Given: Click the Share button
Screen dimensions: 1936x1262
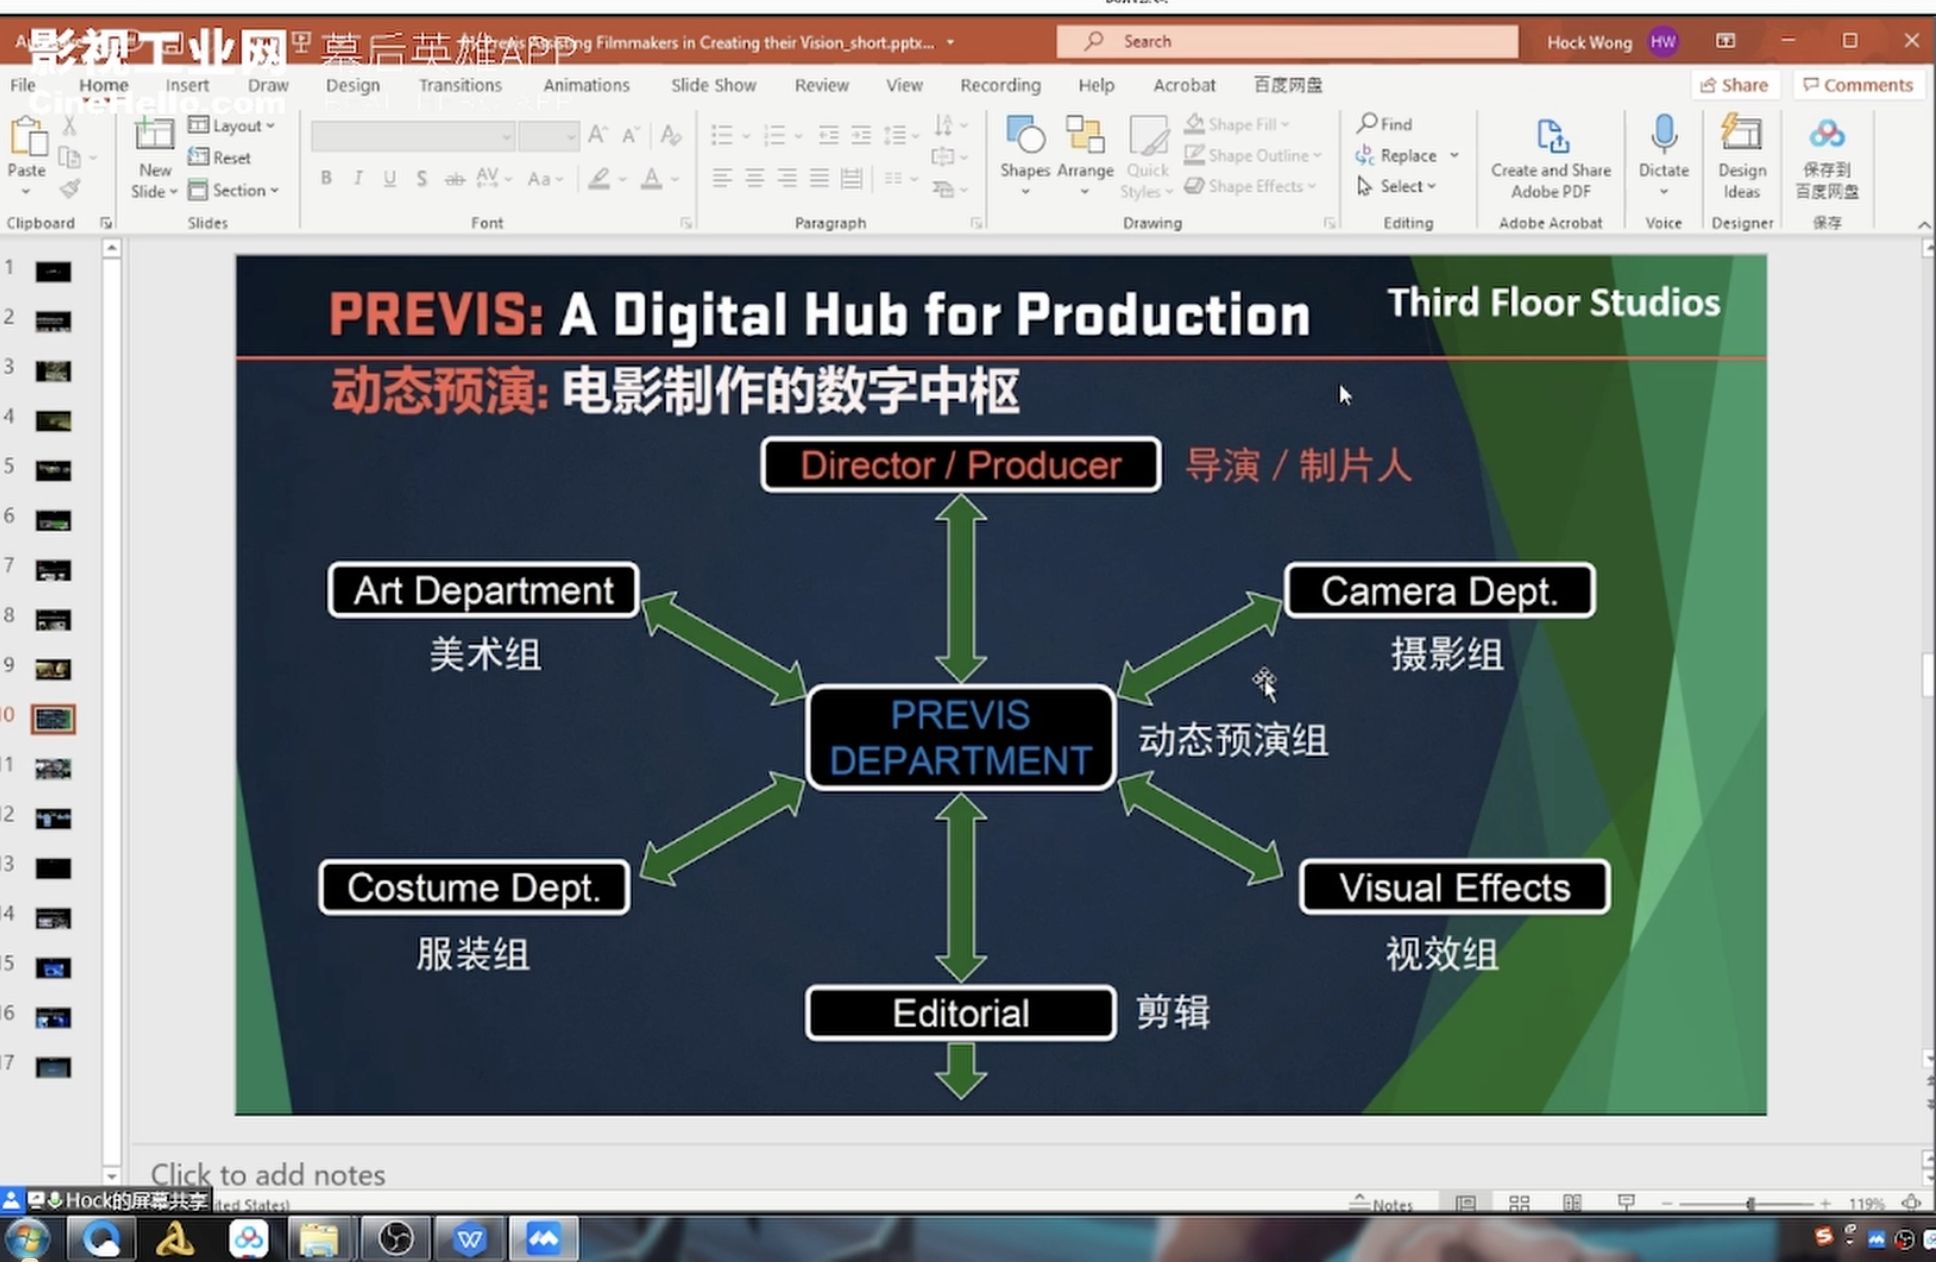Looking at the screenshot, I should [x=1734, y=85].
